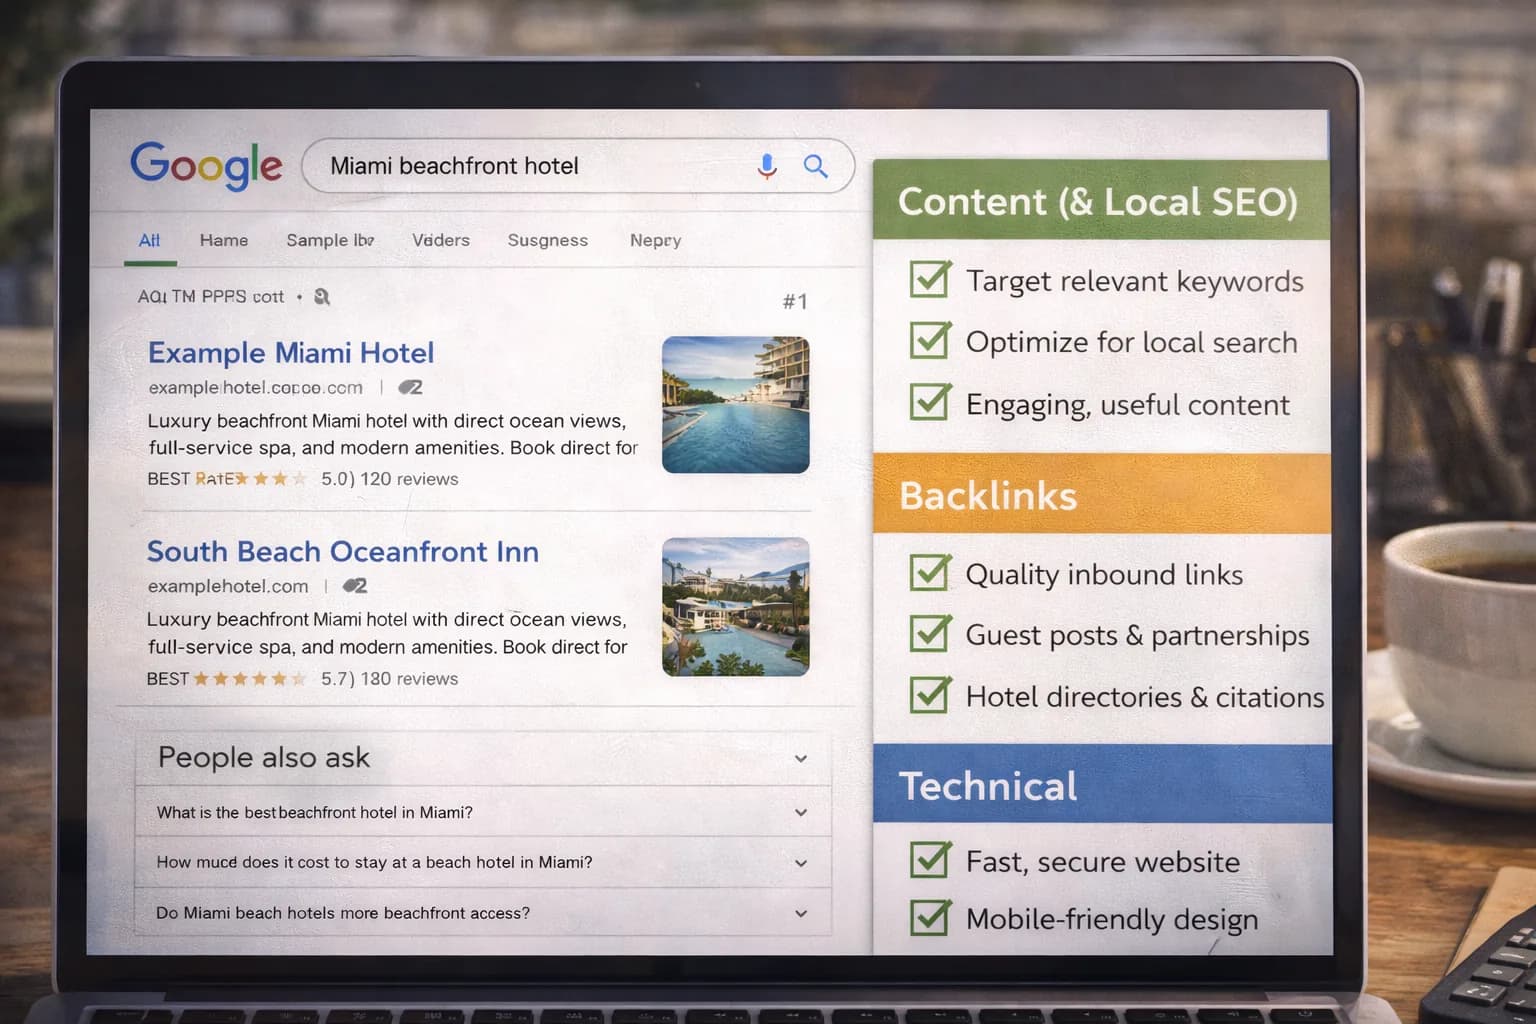
Task: Click '180 reviews' for South Beach Oceanfront Inn
Action: tap(409, 679)
